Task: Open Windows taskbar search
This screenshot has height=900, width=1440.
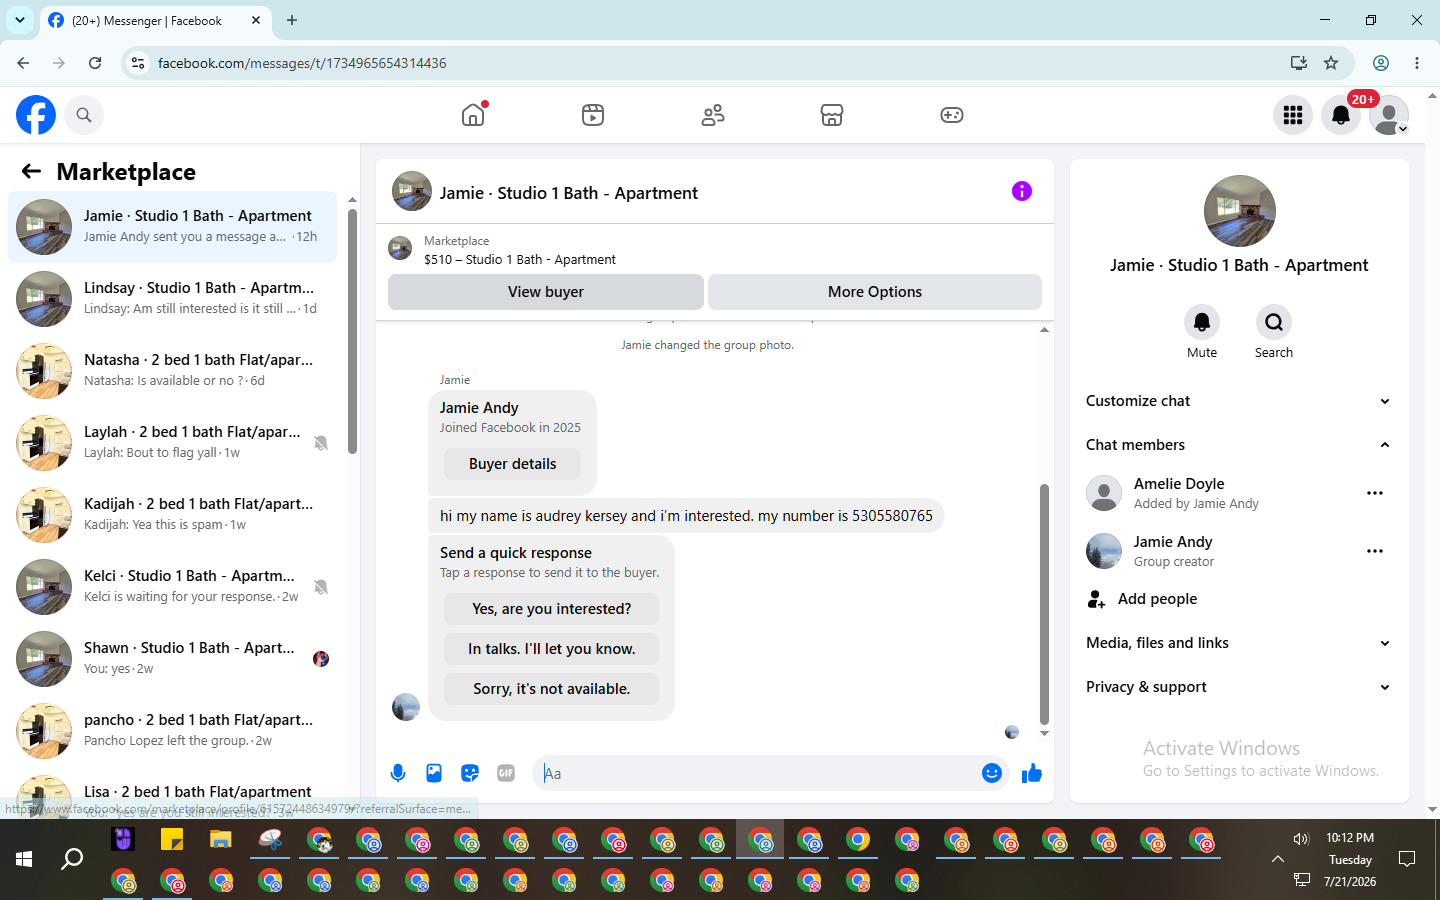Action: [x=72, y=859]
